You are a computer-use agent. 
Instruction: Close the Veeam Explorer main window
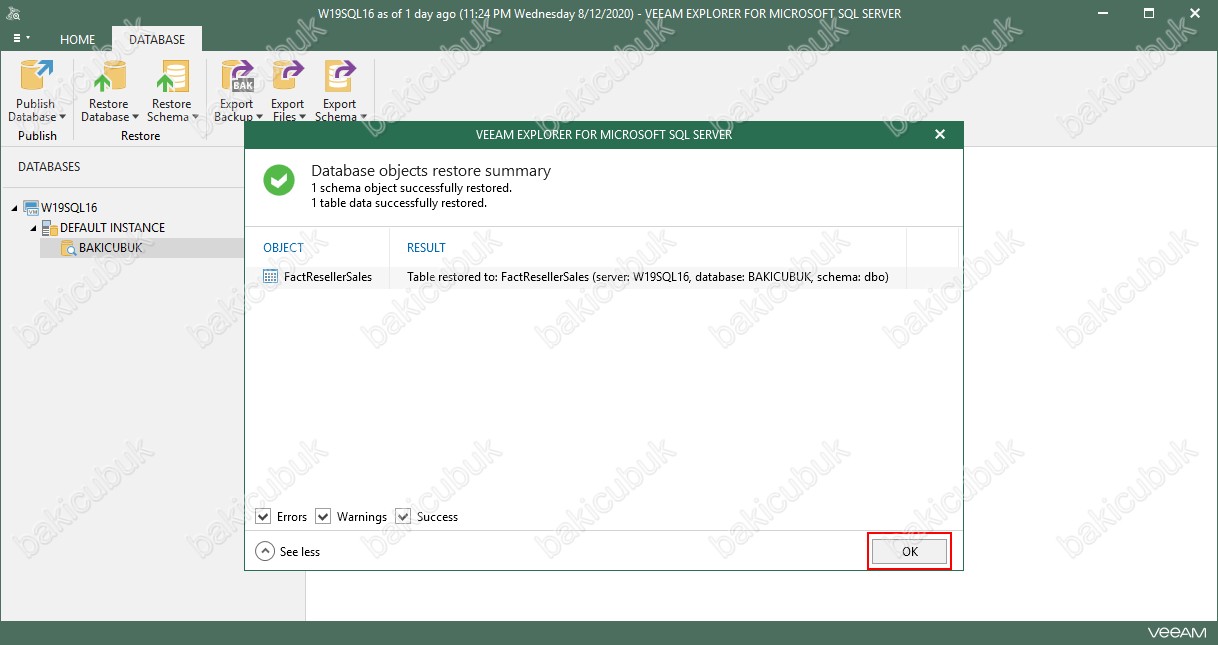click(1193, 14)
